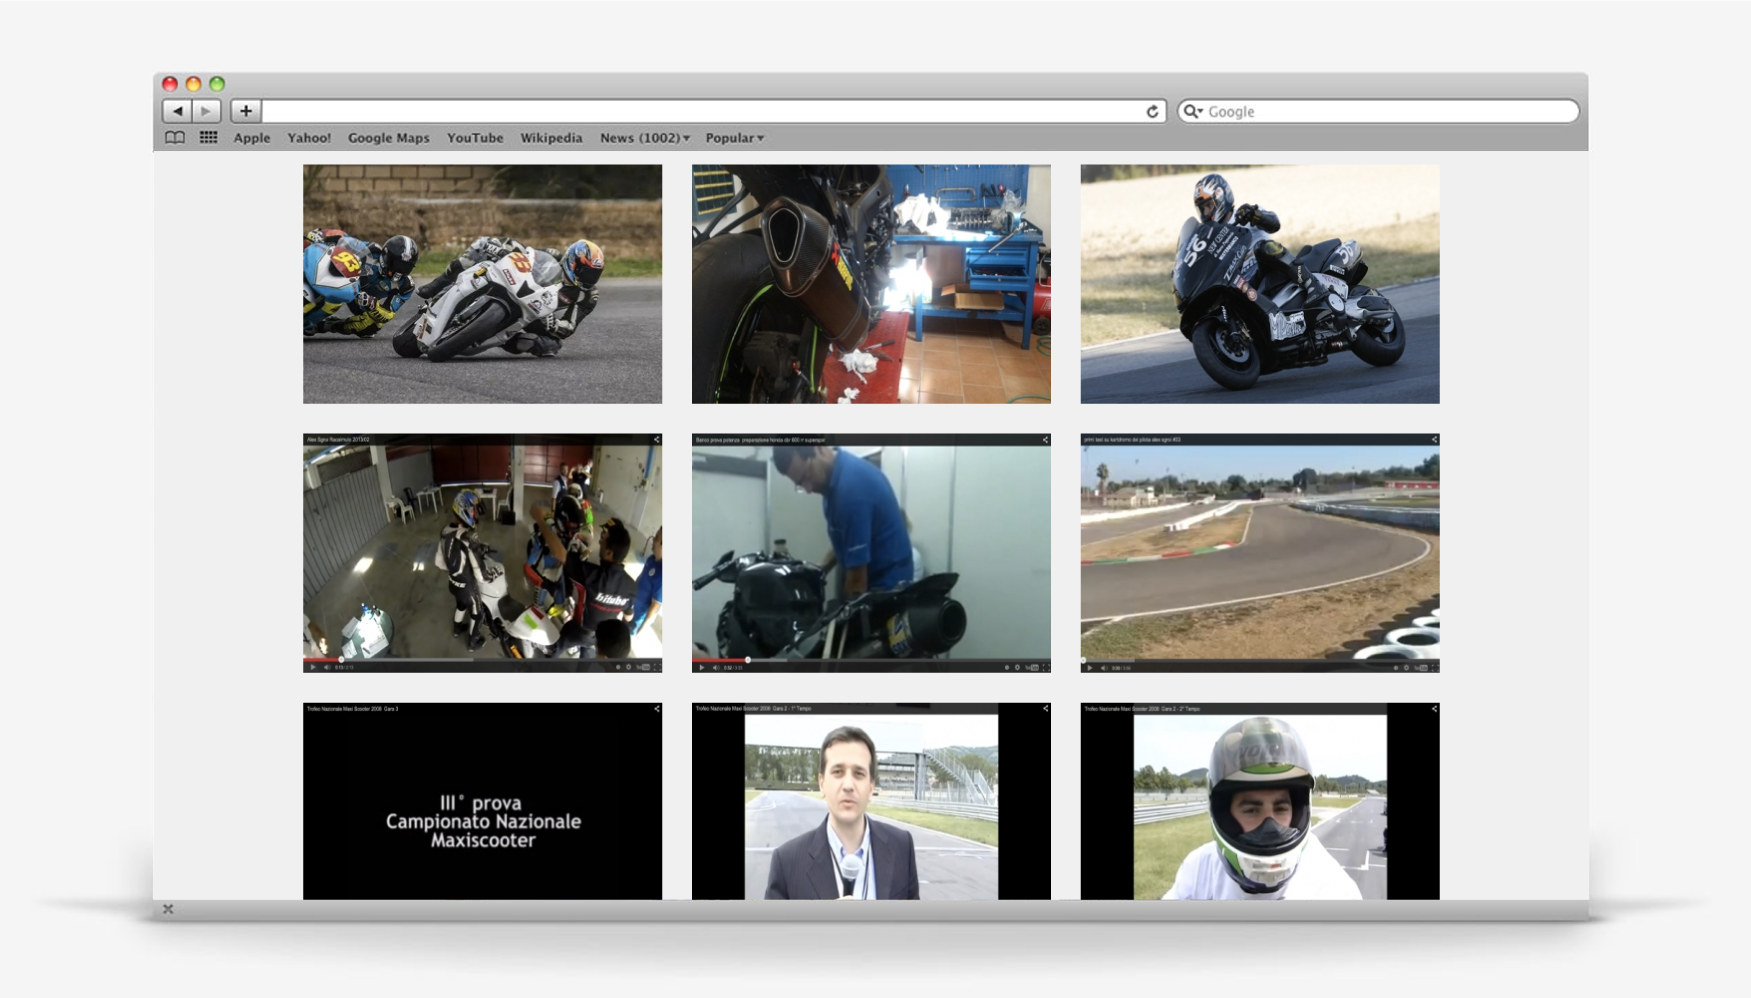Viewport: 1751px width, 998px height.
Task: Open the Top Sites grid icon
Action: pos(208,138)
